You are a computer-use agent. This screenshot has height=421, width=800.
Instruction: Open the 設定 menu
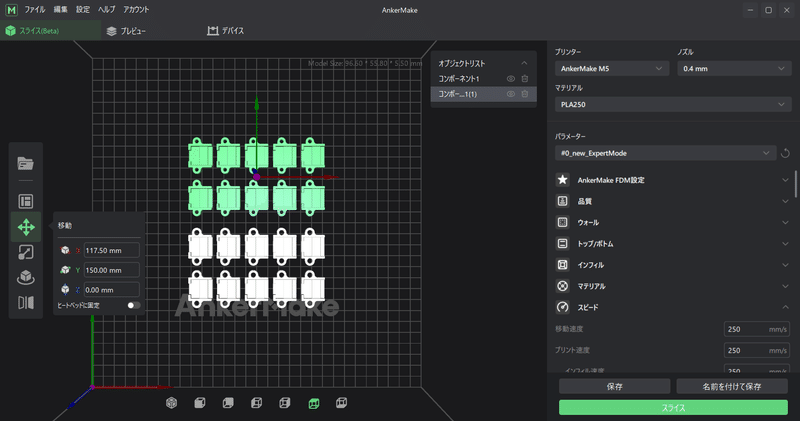pos(83,10)
